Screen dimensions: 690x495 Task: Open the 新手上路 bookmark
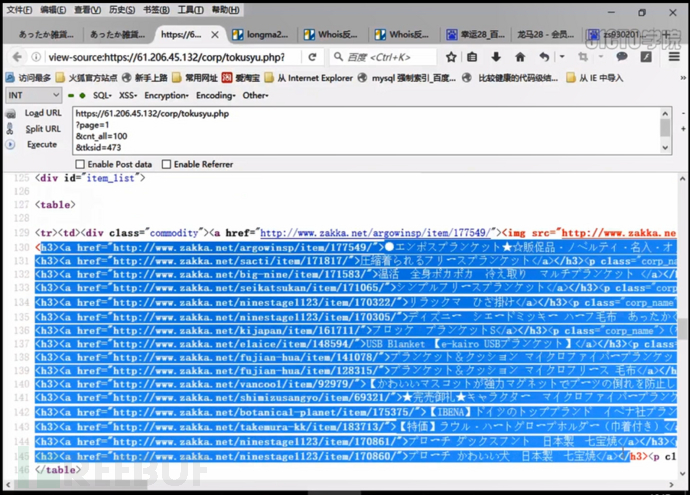point(144,78)
